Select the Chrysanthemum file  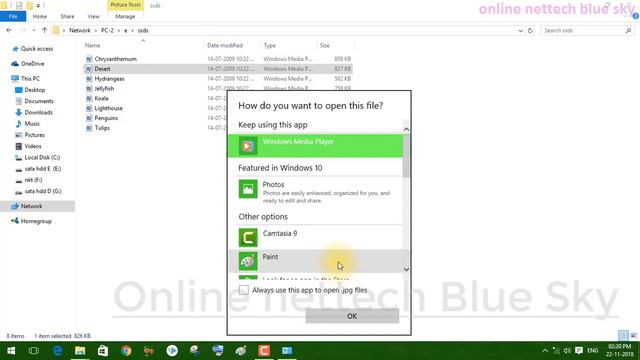[x=116, y=59]
